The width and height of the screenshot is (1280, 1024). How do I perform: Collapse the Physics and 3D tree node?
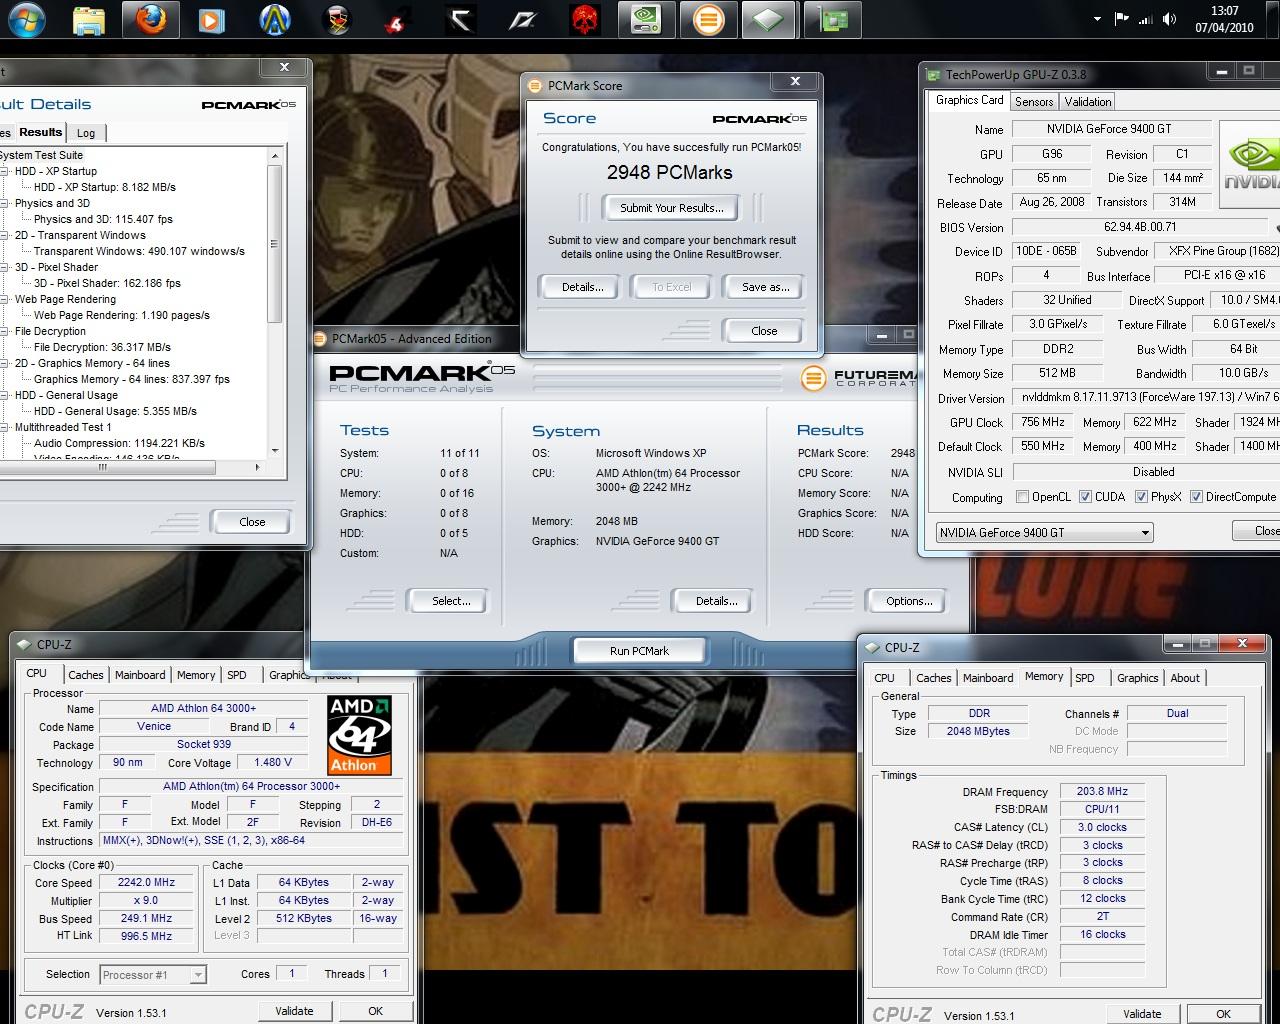pyautogui.click(x=4, y=203)
